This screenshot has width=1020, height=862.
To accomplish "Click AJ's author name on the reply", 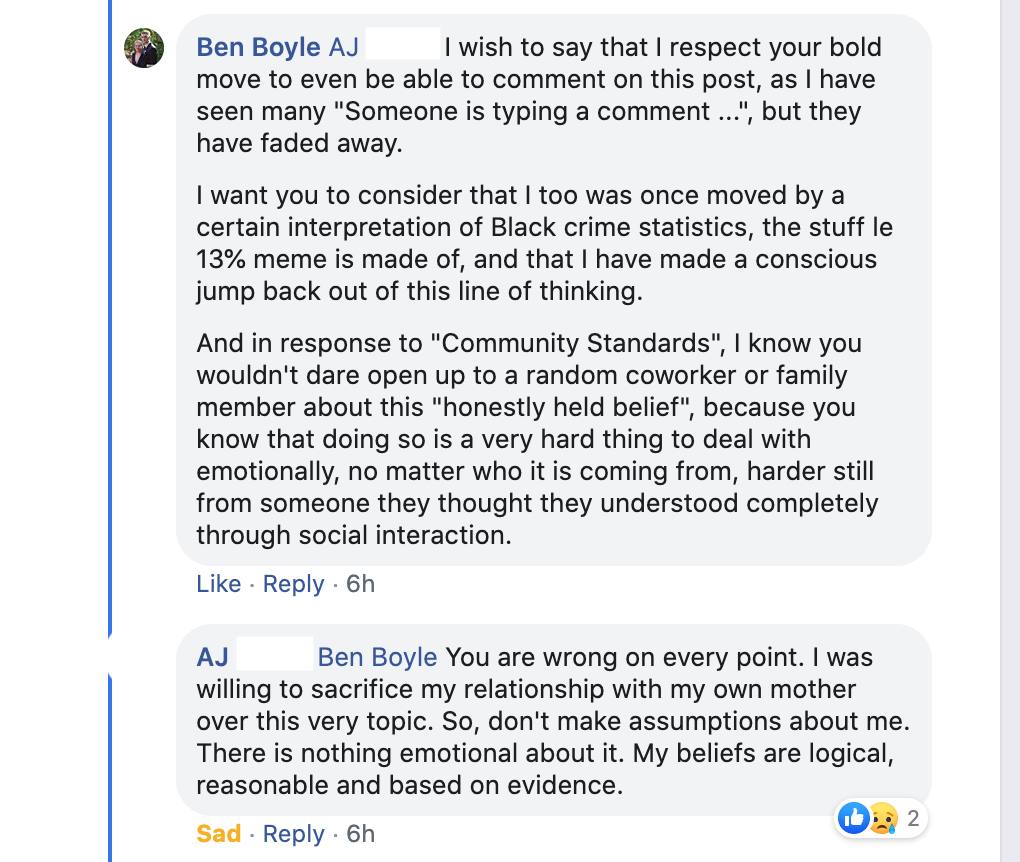I will coord(213,657).
